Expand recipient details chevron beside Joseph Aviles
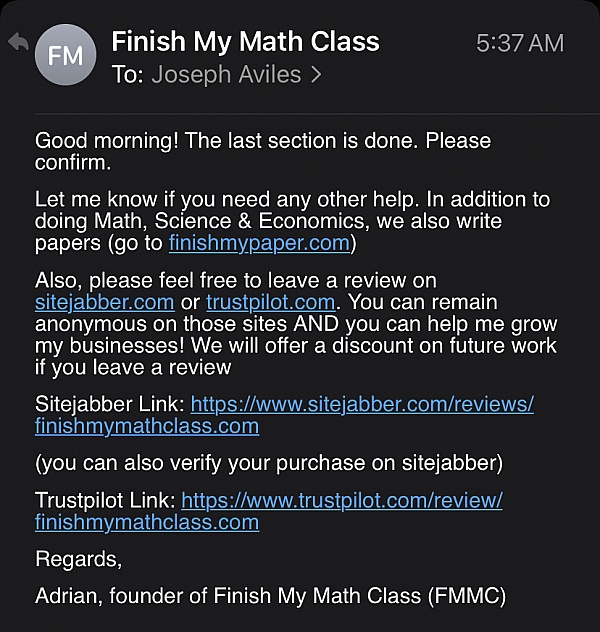This screenshot has width=600, height=632. [317, 74]
